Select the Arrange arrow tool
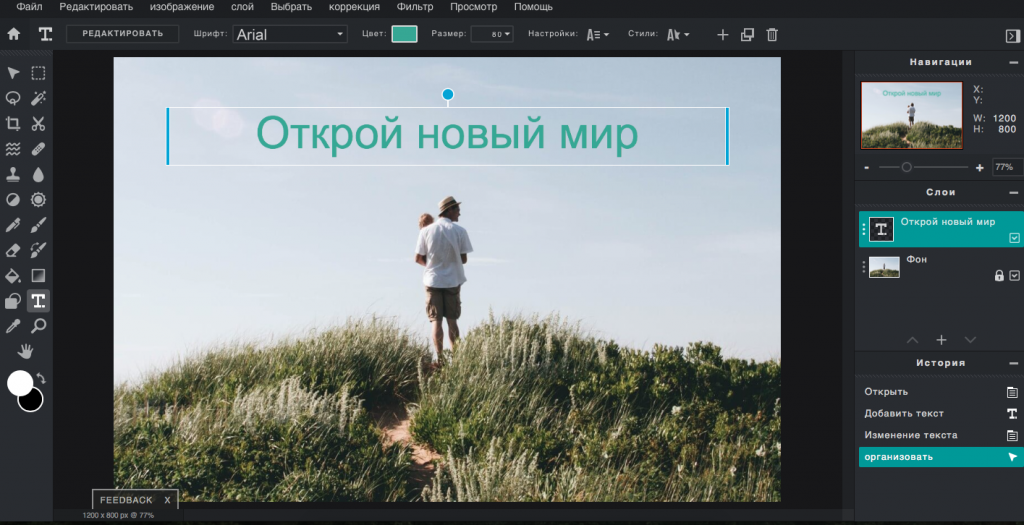Image resolution: width=1024 pixels, height=525 pixels. [x=13, y=73]
